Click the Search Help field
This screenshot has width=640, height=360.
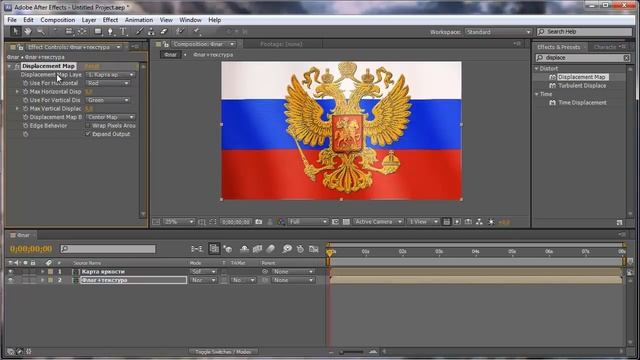tap(584, 31)
